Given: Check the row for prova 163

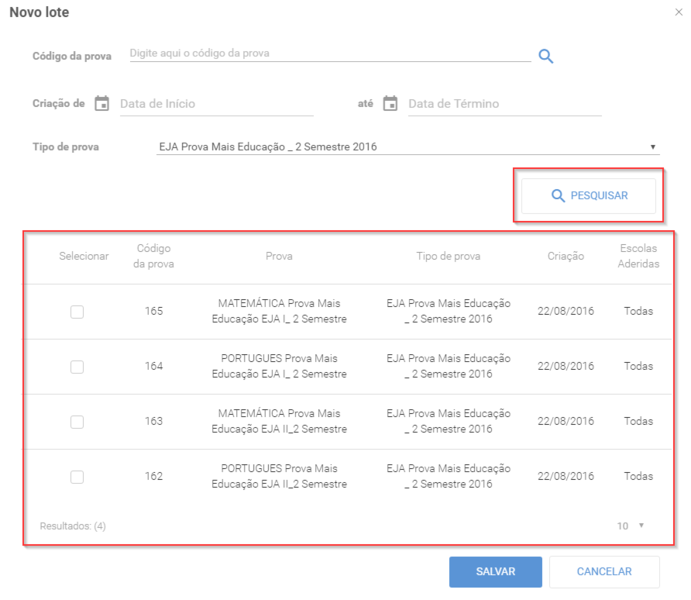Looking at the screenshot, I should 77,422.
